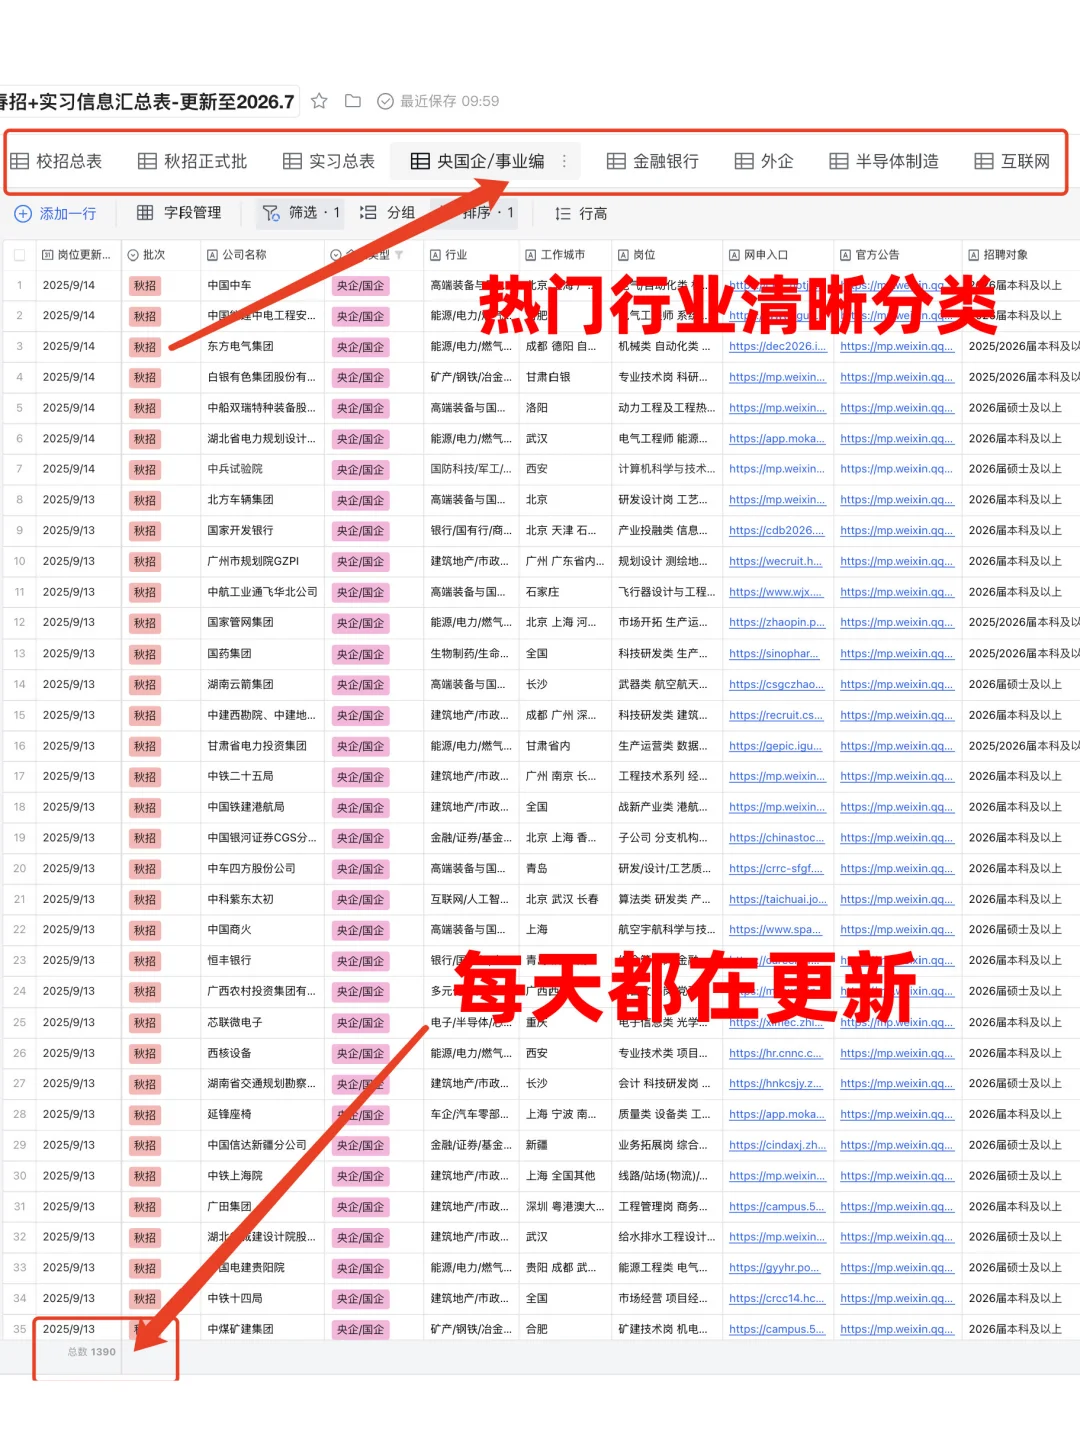1080x1440 pixels.
Task: Open the more menu on 央国企/事业编 tab
Action: [x=564, y=161]
